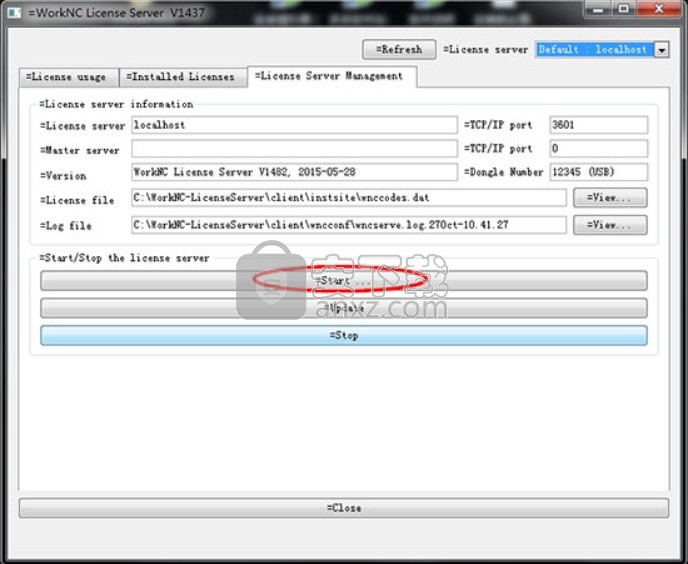Stop the license server
Screen dimensions: 688x564
tap(344, 335)
